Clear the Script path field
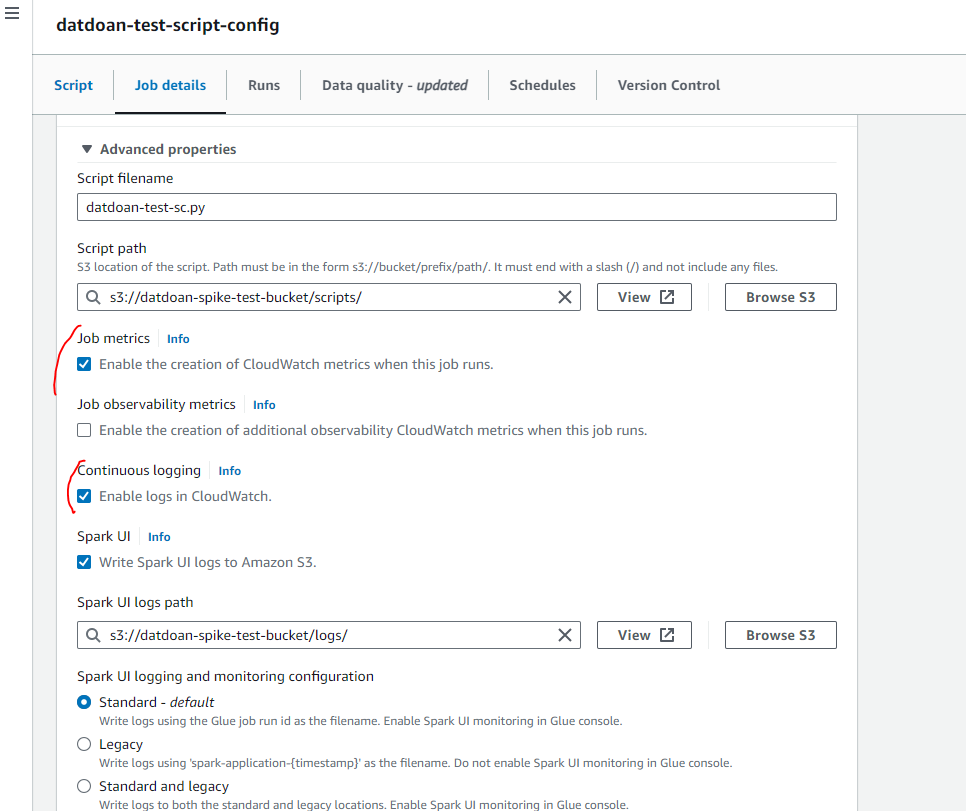 [x=565, y=297]
